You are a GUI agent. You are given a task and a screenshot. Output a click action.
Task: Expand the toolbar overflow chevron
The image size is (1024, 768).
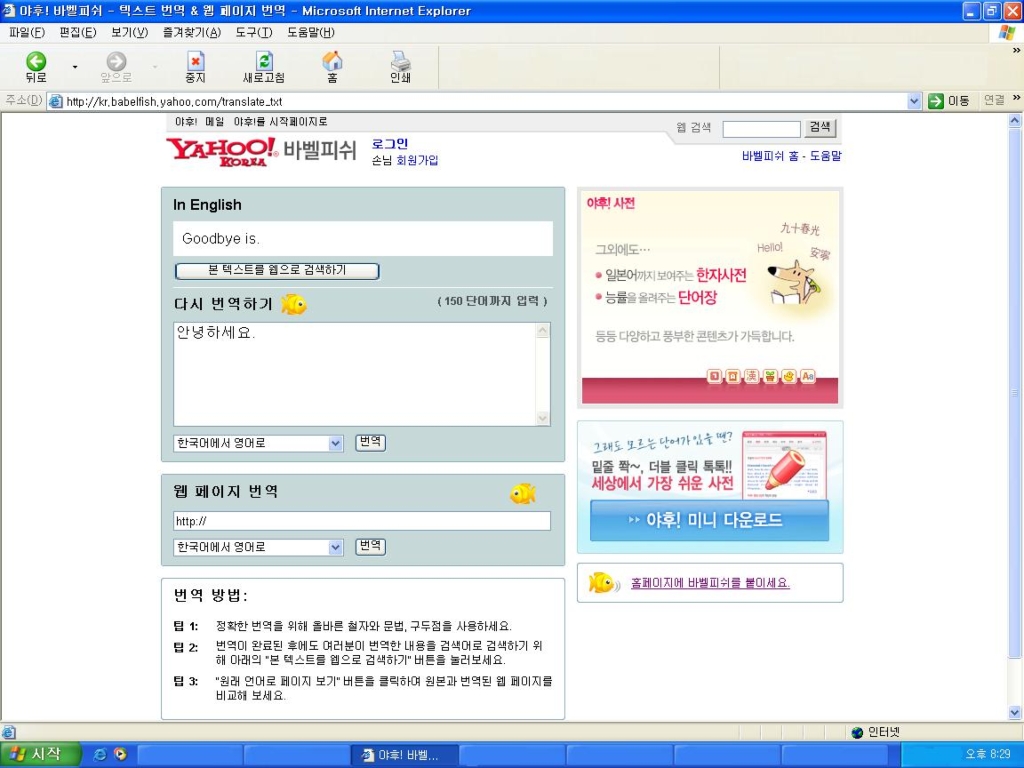[x=1016, y=50]
